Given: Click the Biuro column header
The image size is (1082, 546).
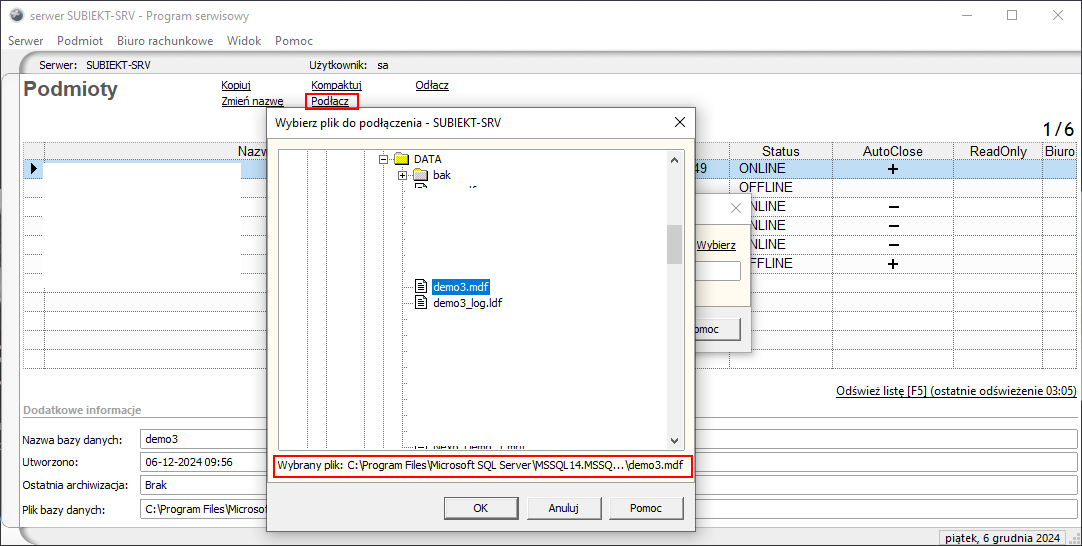Looking at the screenshot, I should click(x=1059, y=151).
